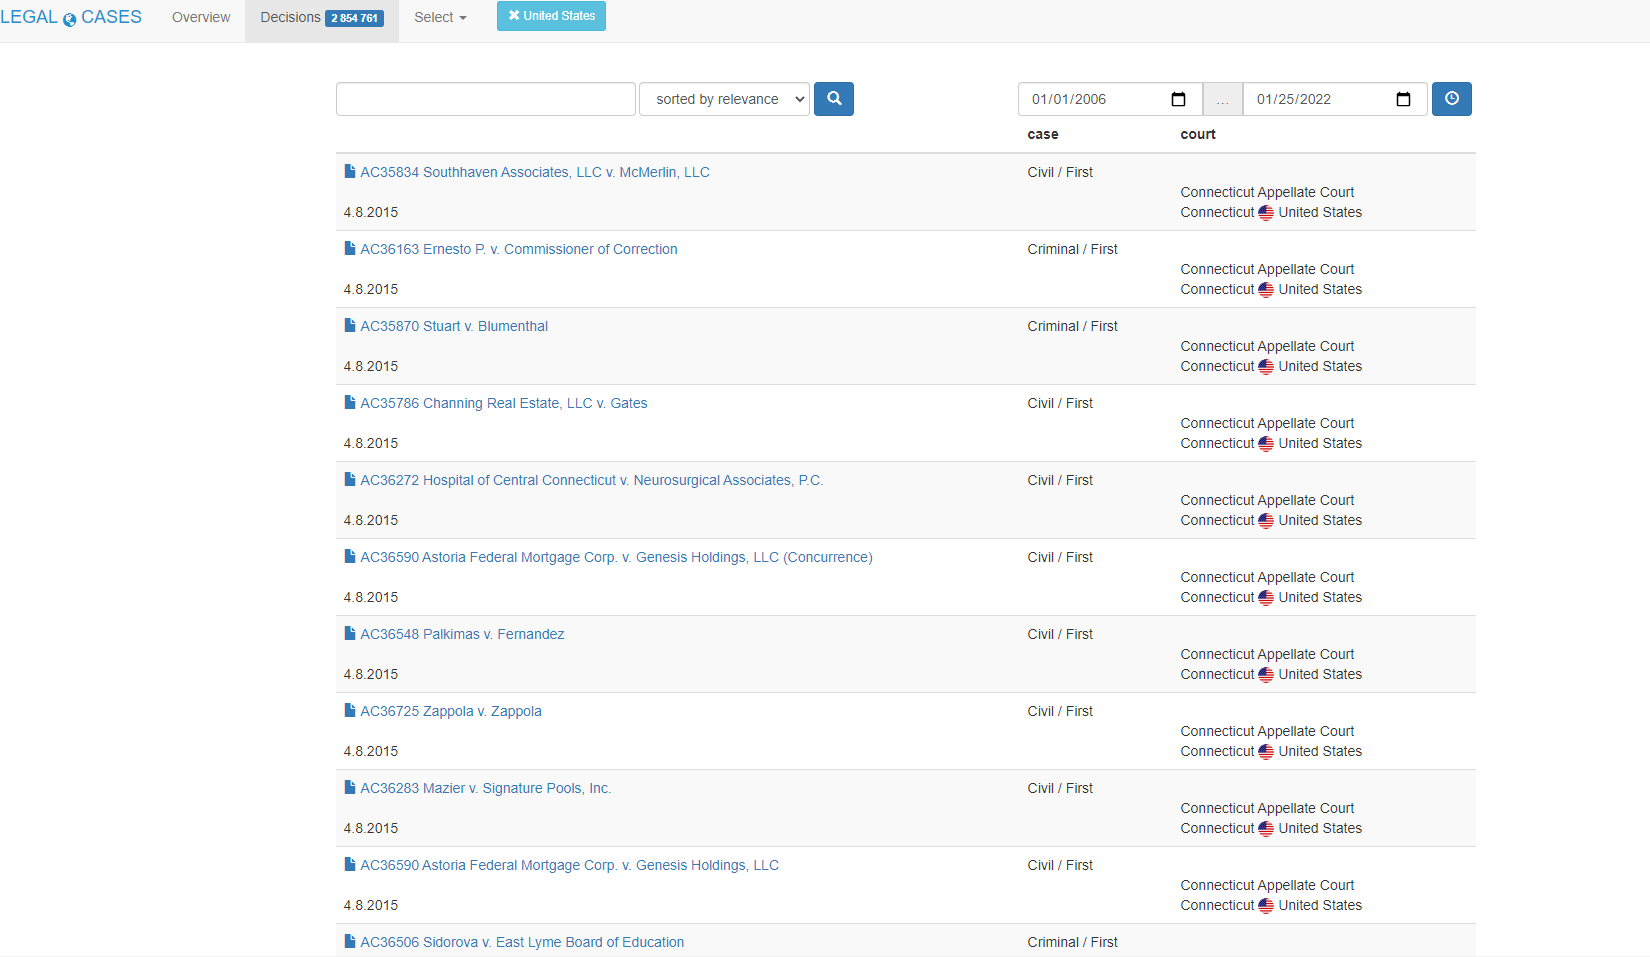The width and height of the screenshot is (1650, 957).
Task: Click US flag icon in Zappola v. Zappola row
Action: click(x=1266, y=751)
